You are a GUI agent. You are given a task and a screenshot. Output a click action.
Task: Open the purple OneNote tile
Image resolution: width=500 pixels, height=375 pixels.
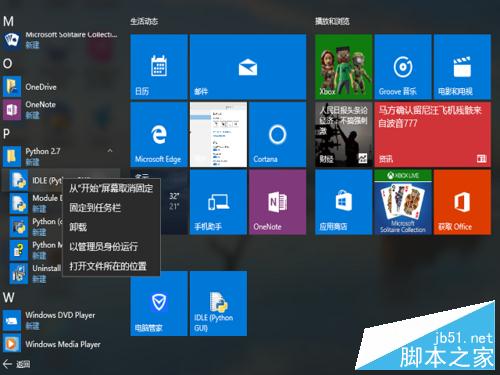(x=277, y=202)
